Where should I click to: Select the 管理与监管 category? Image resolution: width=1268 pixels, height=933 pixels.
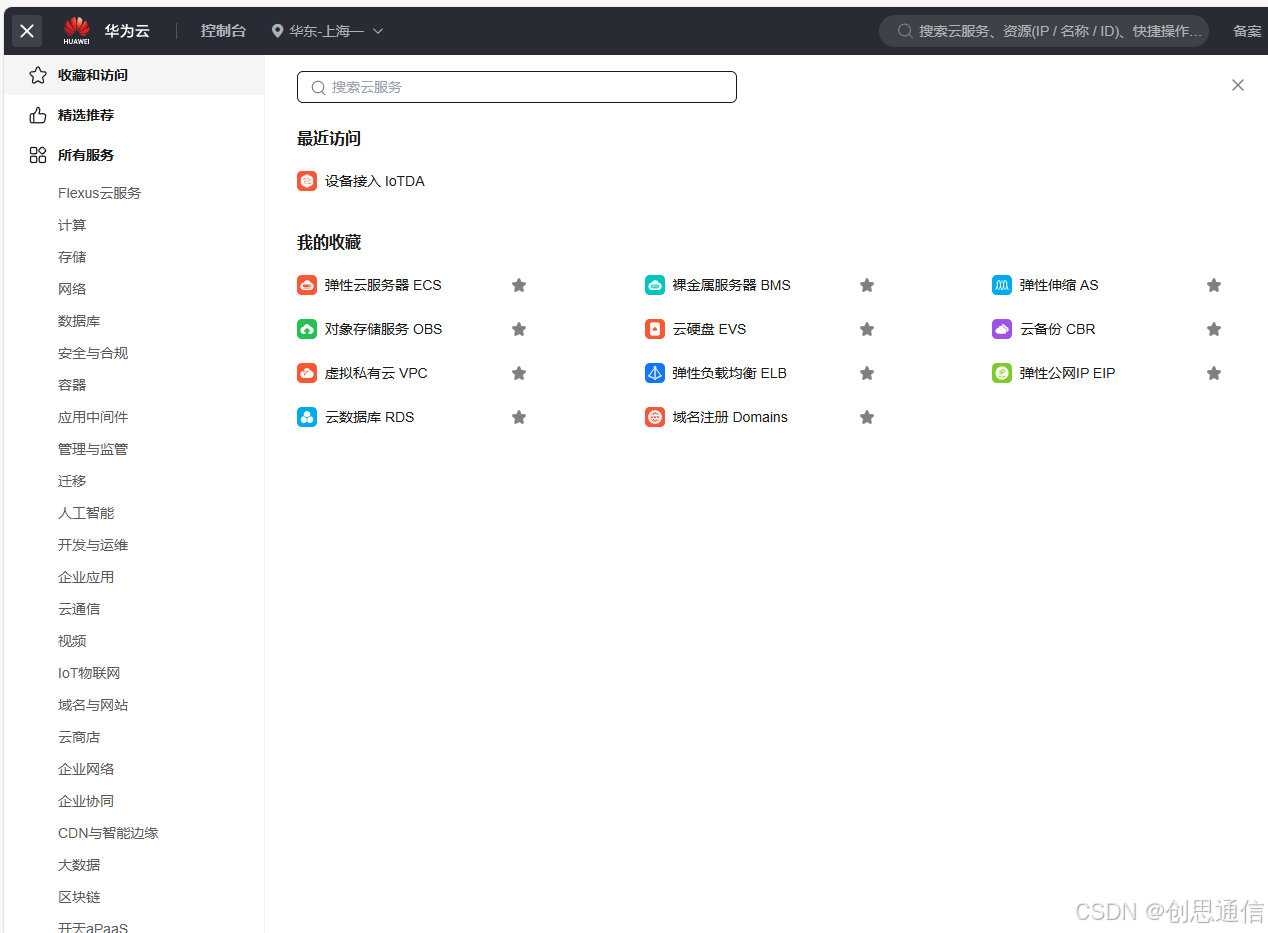point(93,449)
